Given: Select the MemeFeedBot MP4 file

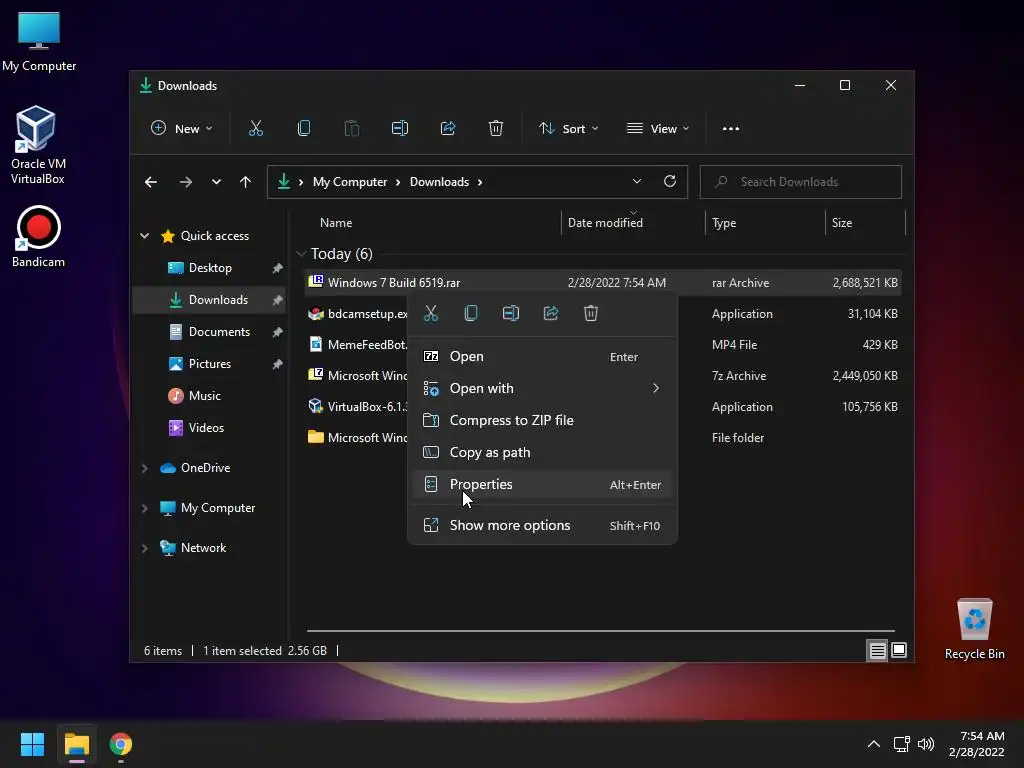Looking at the screenshot, I should [x=356, y=345].
